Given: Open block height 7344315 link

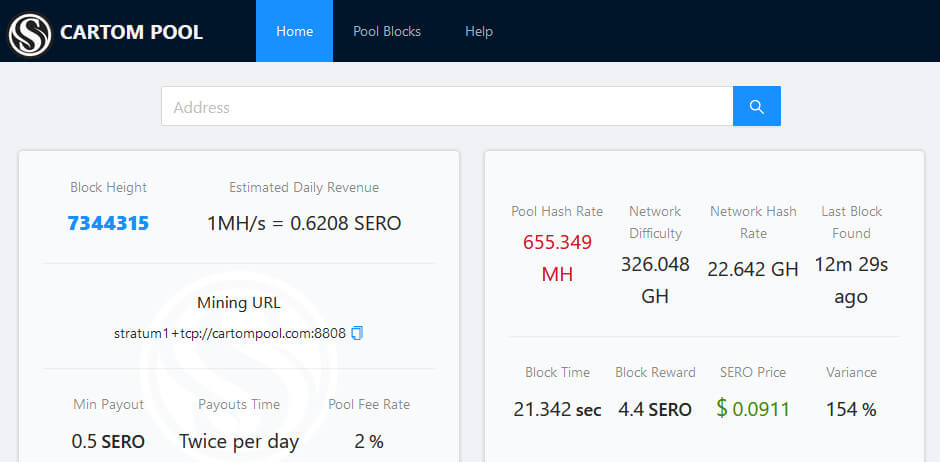Looking at the screenshot, I should point(108,223).
